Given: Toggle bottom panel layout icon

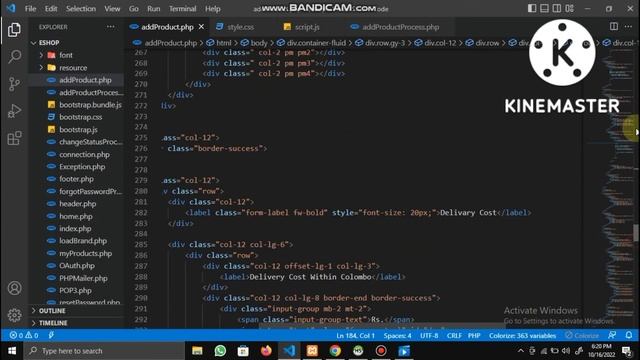Looking at the screenshot, I should 544,8.
